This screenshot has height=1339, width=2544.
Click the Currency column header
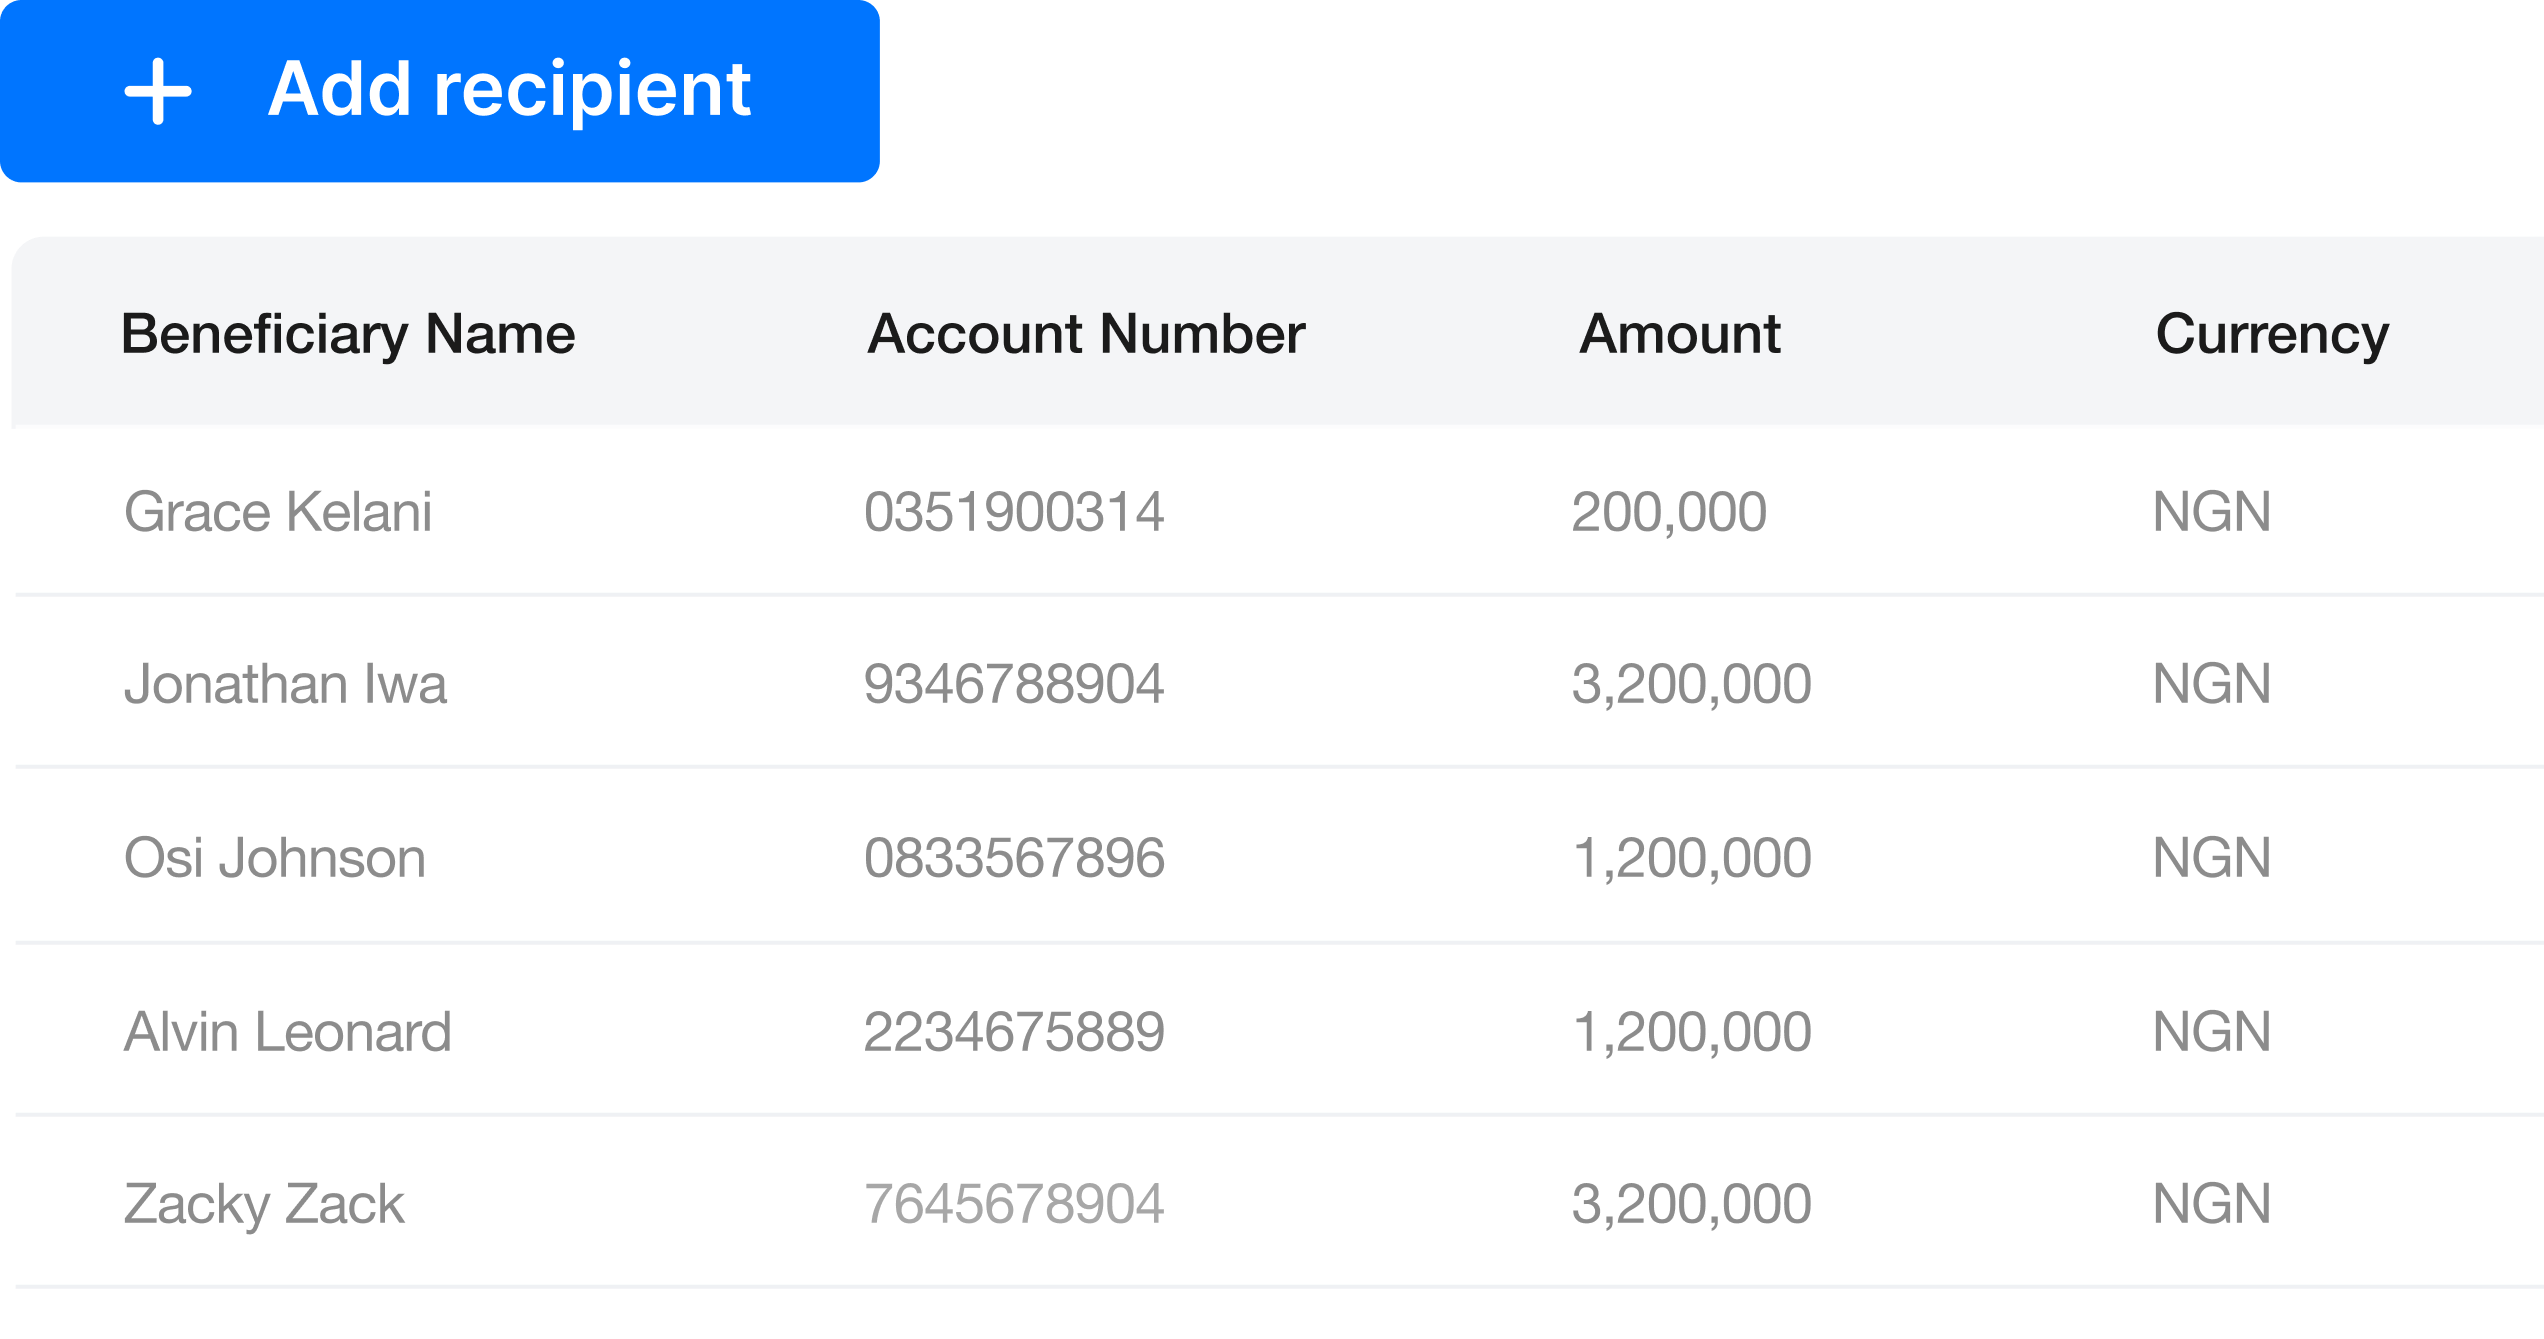(2272, 334)
